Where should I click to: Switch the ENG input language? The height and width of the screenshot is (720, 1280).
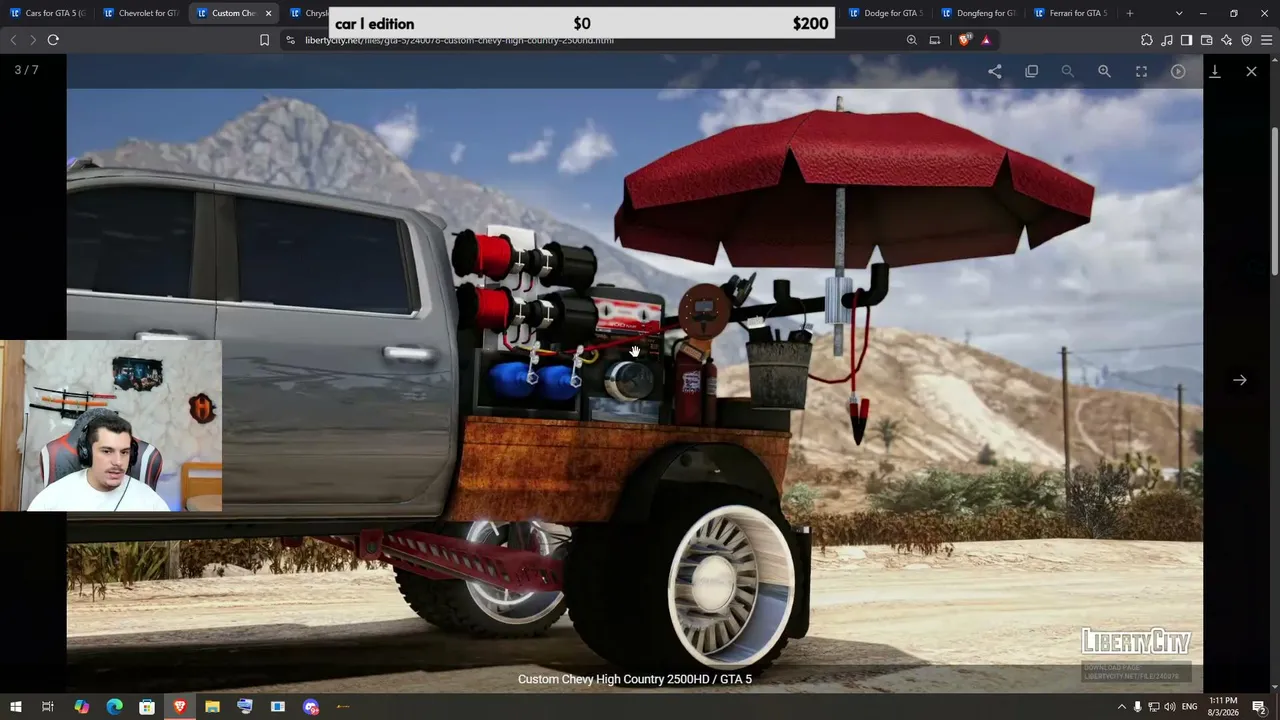coord(1189,707)
